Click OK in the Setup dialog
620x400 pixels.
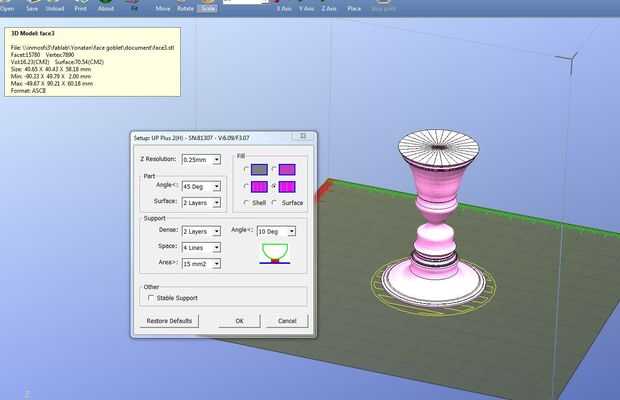point(239,321)
